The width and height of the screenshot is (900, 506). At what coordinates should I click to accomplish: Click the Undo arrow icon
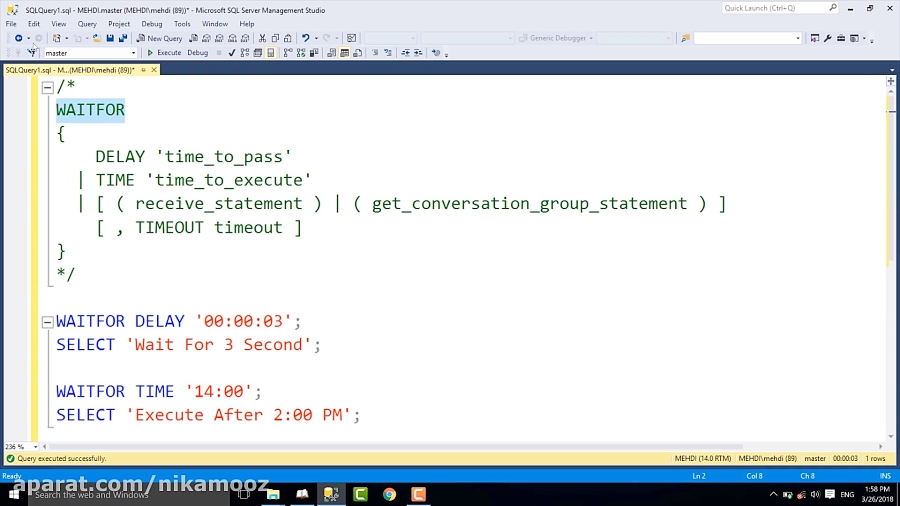(305, 38)
